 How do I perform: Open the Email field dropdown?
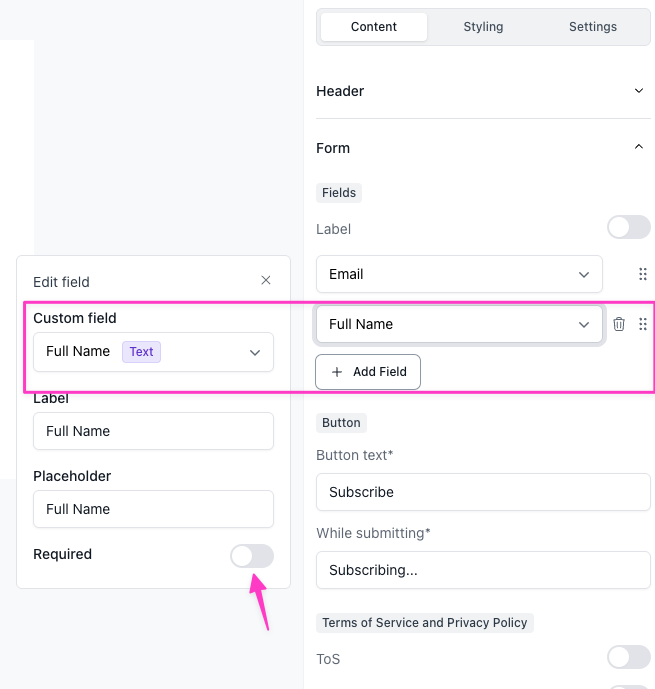tap(459, 274)
